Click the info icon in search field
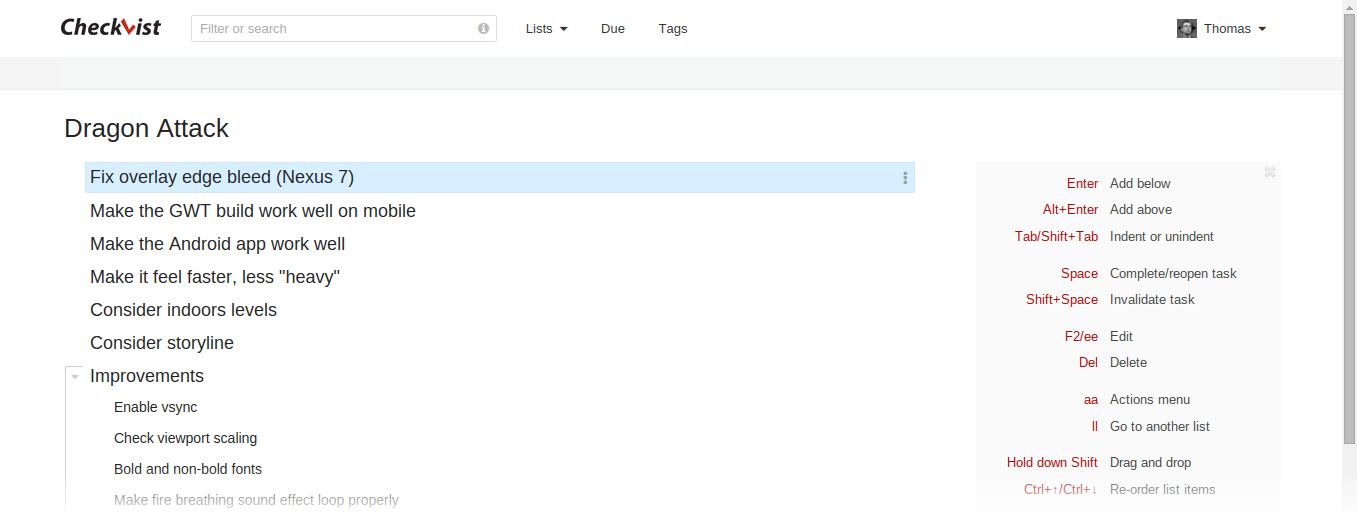Image resolution: width=1357 pixels, height=519 pixels. click(x=484, y=29)
